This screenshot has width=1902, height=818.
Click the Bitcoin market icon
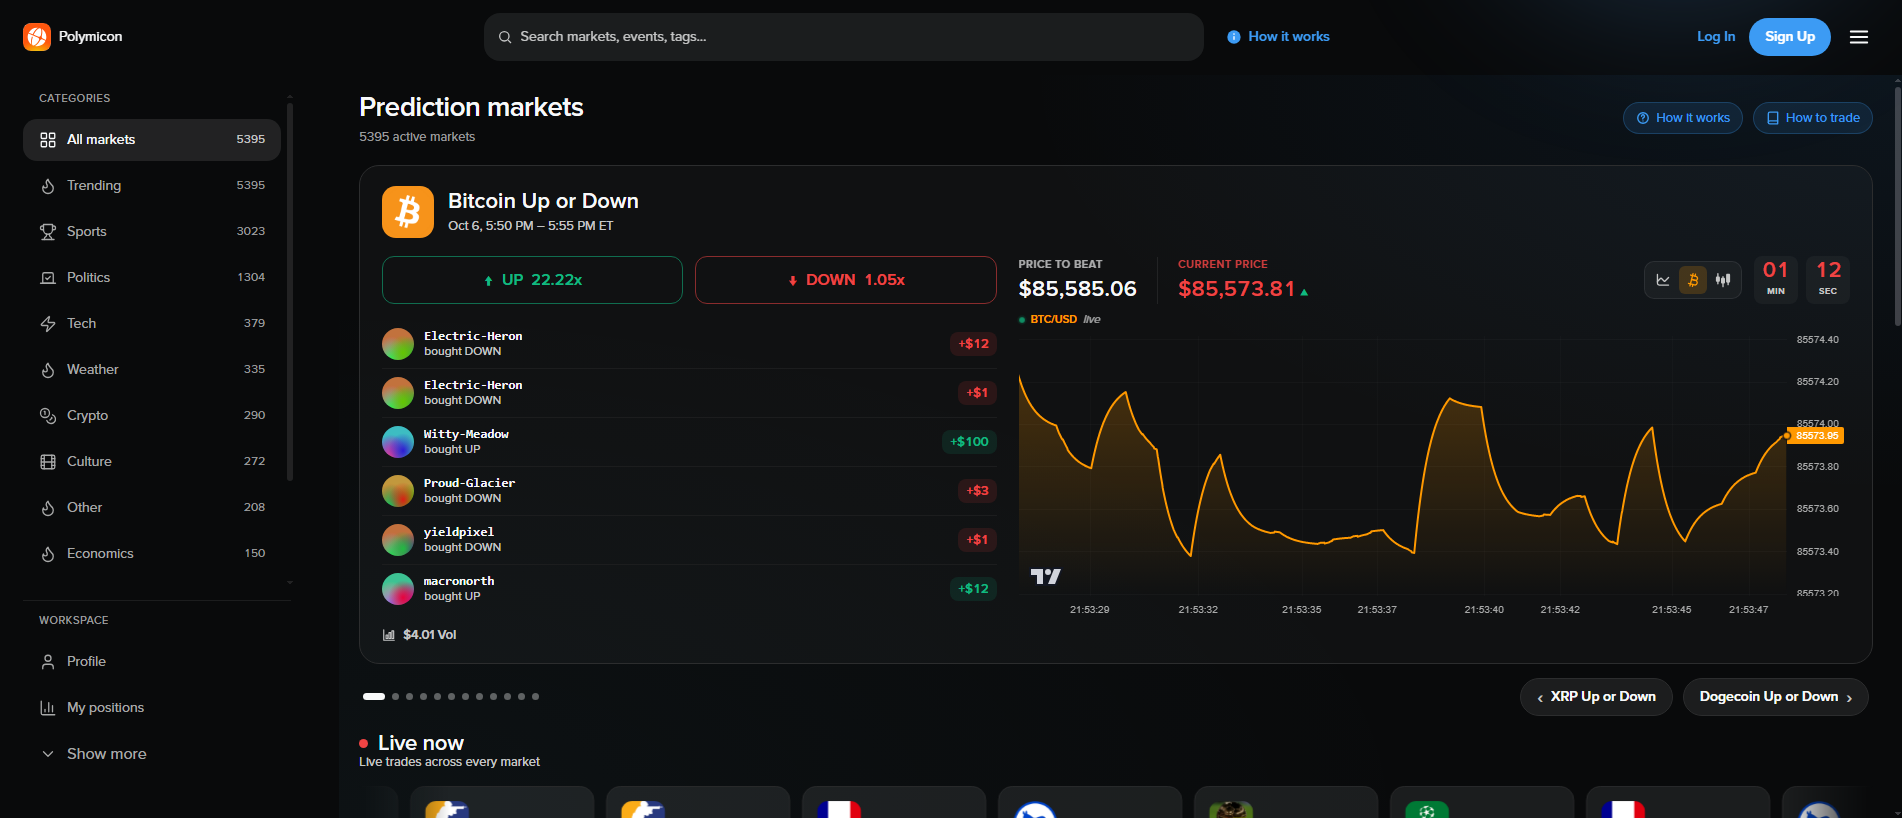[x=408, y=212]
